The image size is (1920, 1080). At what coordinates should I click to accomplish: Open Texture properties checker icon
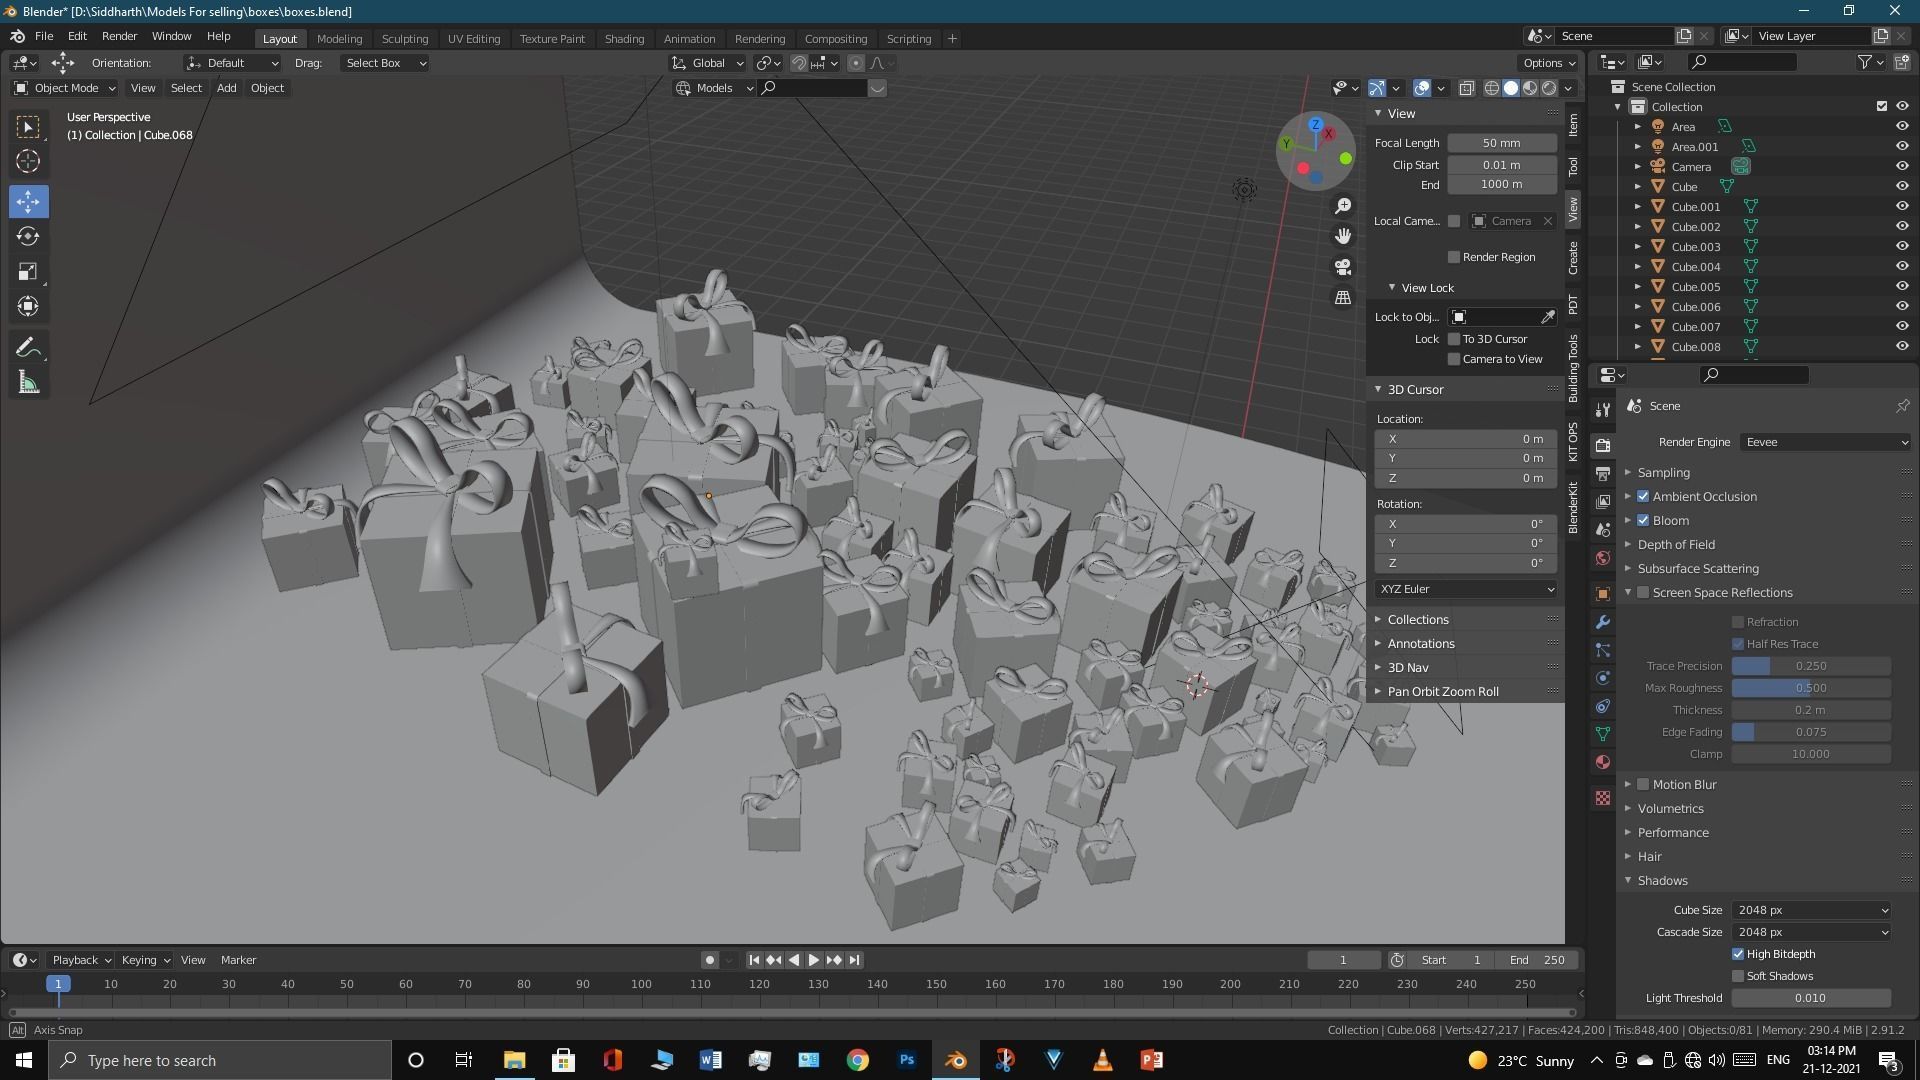coord(1603,798)
